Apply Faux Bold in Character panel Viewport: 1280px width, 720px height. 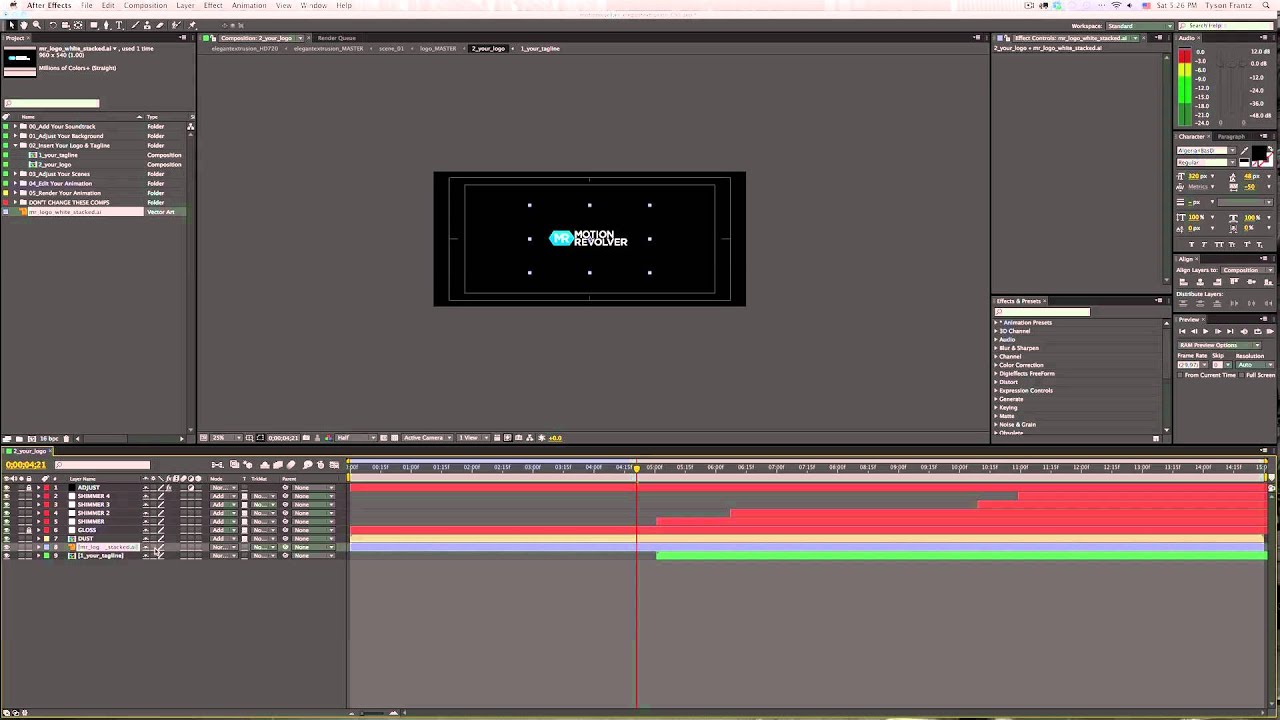pyautogui.click(x=1192, y=244)
